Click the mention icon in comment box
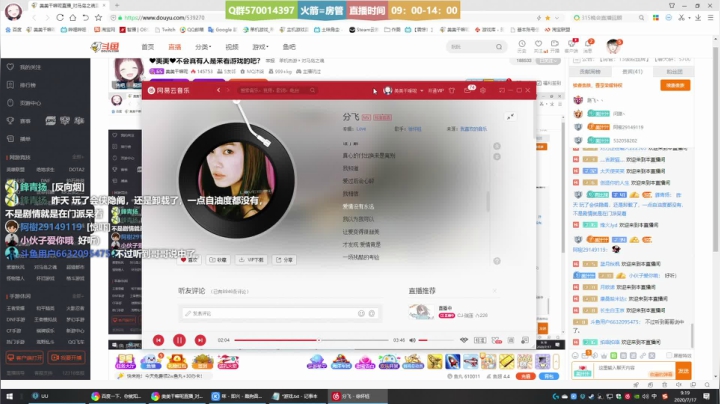720x404 pixels. pyautogui.click(x=372, y=313)
